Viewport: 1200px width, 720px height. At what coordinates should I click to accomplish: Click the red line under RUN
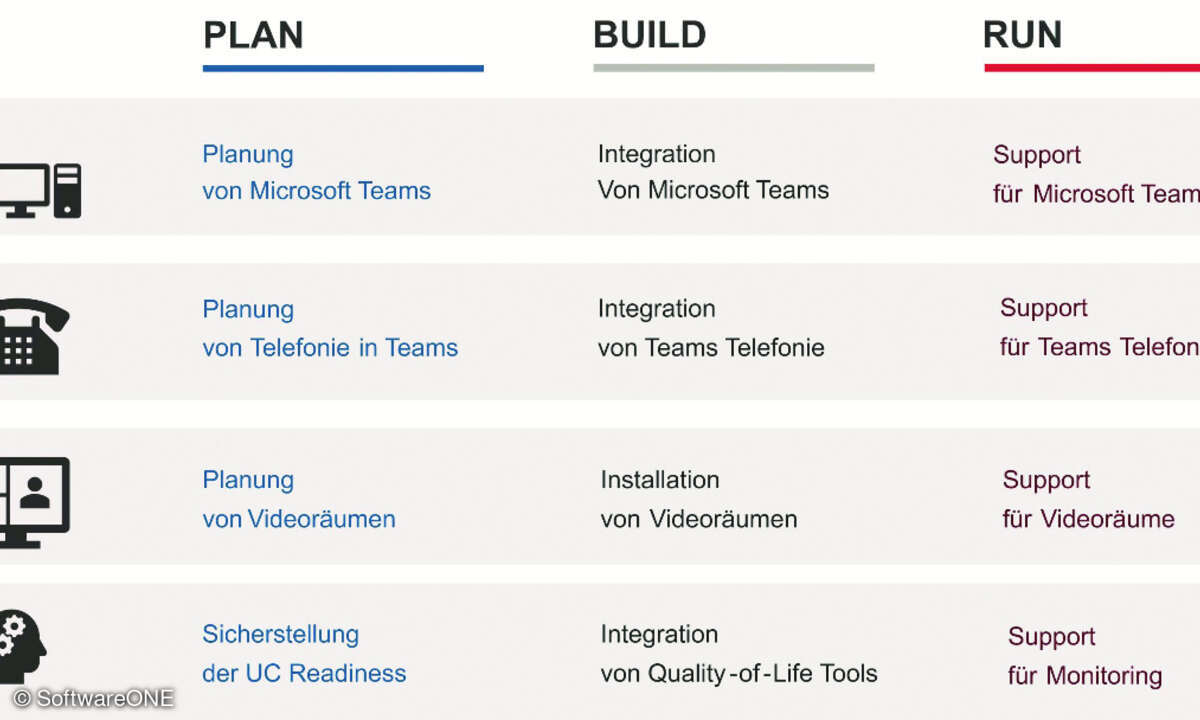[x=1092, y=68]
